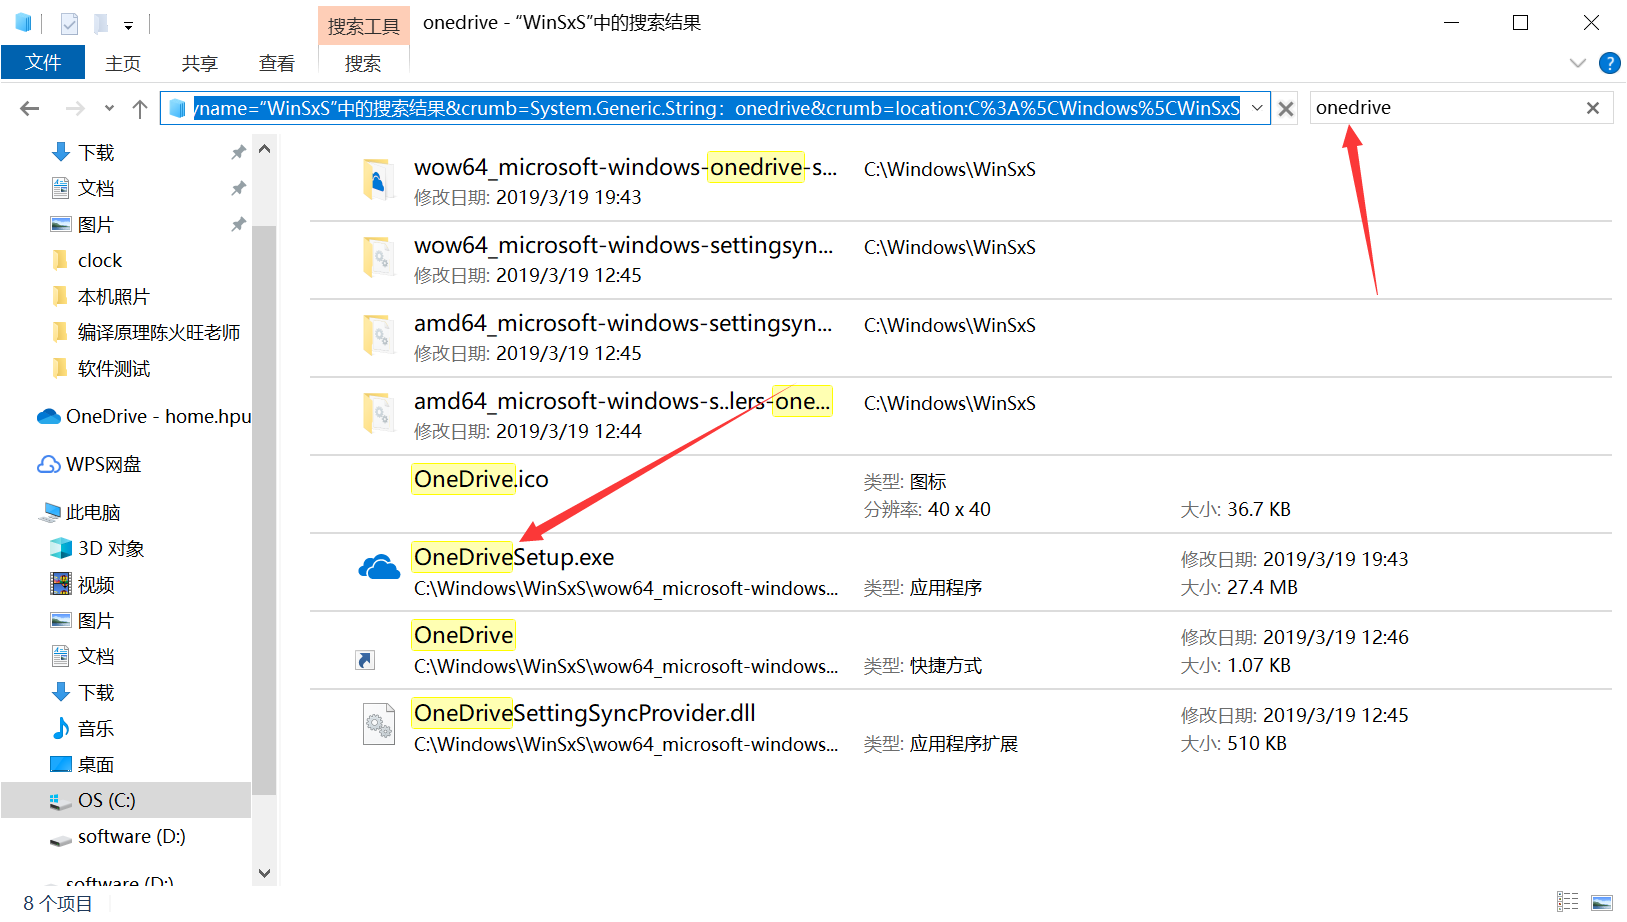Image resolution: width=1627 pixels, height=922 pixels.
Task: Click folder icon of amd64 settingsyn result
Action: (x=378, y=336)
